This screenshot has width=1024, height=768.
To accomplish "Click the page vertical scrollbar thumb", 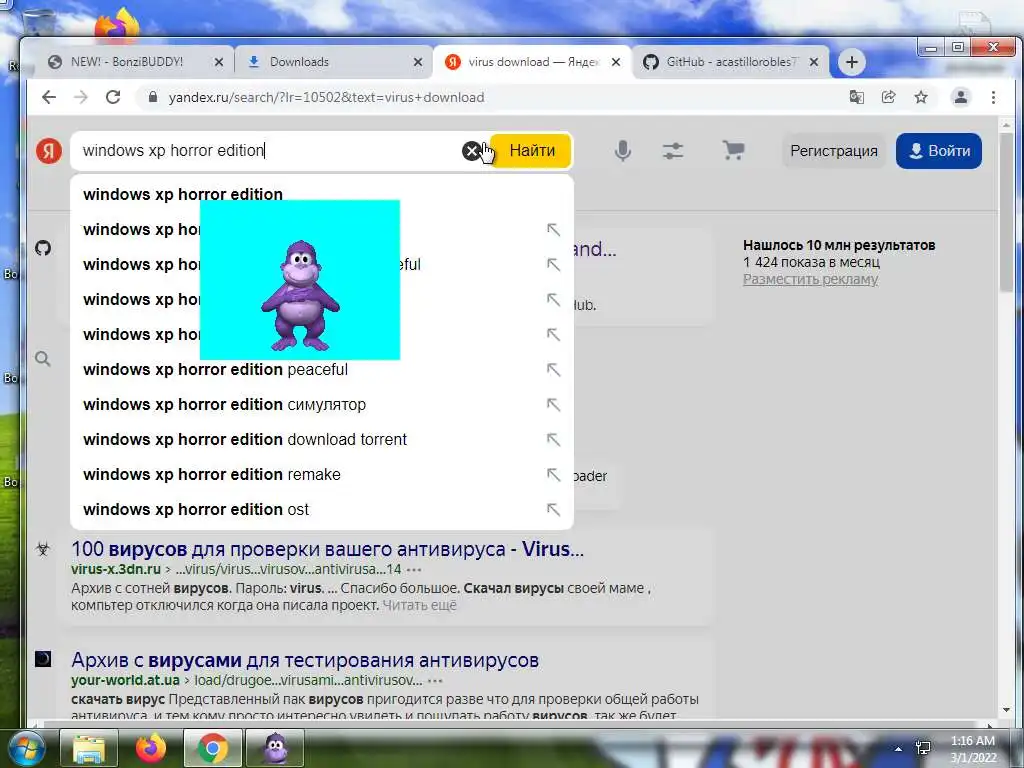I will point(1006,212).
